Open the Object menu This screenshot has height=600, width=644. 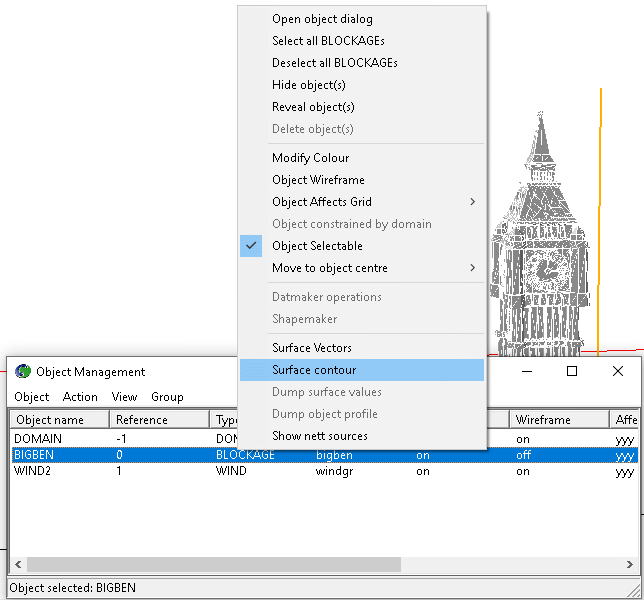(32, 397)
